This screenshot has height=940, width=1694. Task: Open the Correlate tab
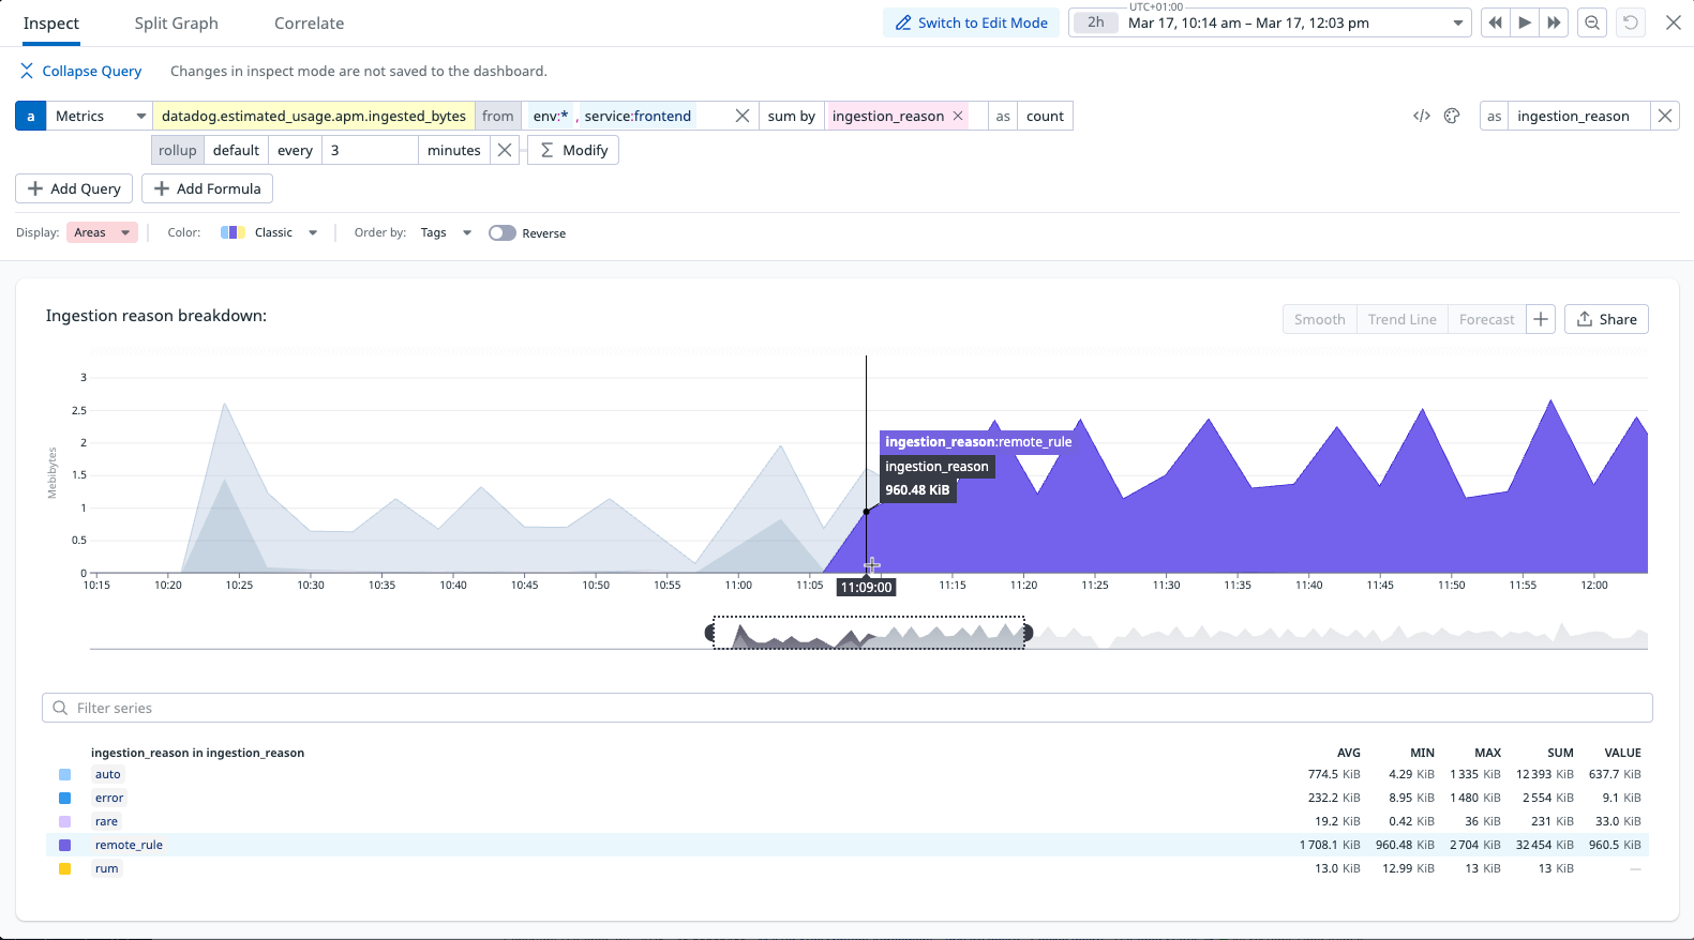pyautogui.click(x=308, y=23)
